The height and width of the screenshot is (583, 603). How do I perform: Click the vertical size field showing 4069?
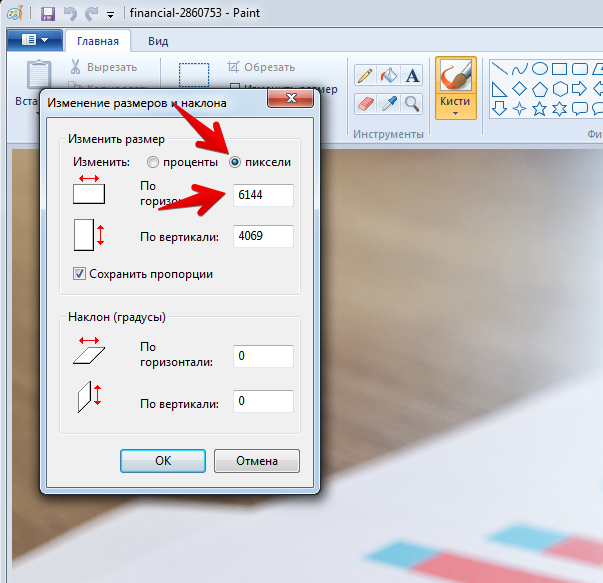[263, 236]
